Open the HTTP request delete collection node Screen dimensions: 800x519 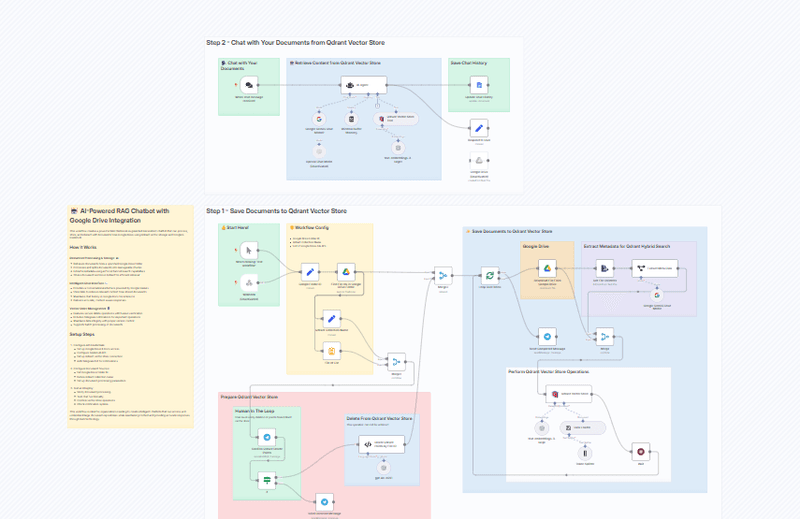click(368, 443)
